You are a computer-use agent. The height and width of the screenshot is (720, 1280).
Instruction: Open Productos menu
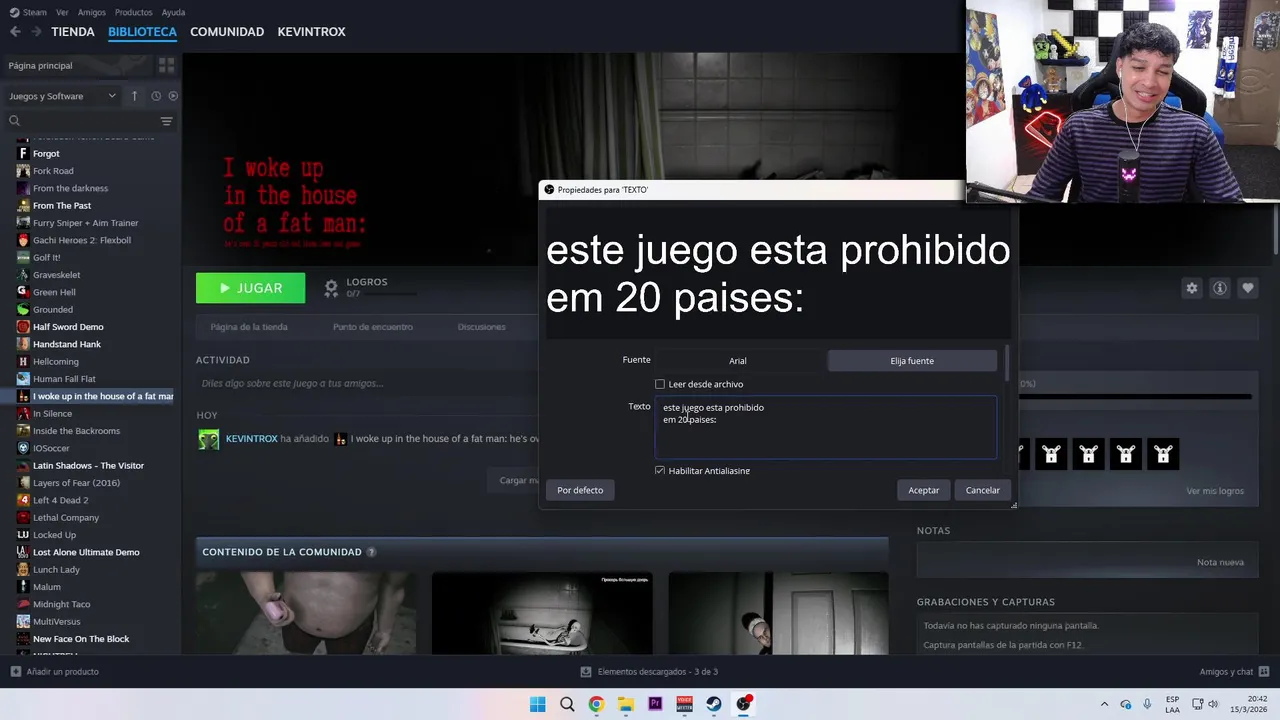[x=133, y=12]
